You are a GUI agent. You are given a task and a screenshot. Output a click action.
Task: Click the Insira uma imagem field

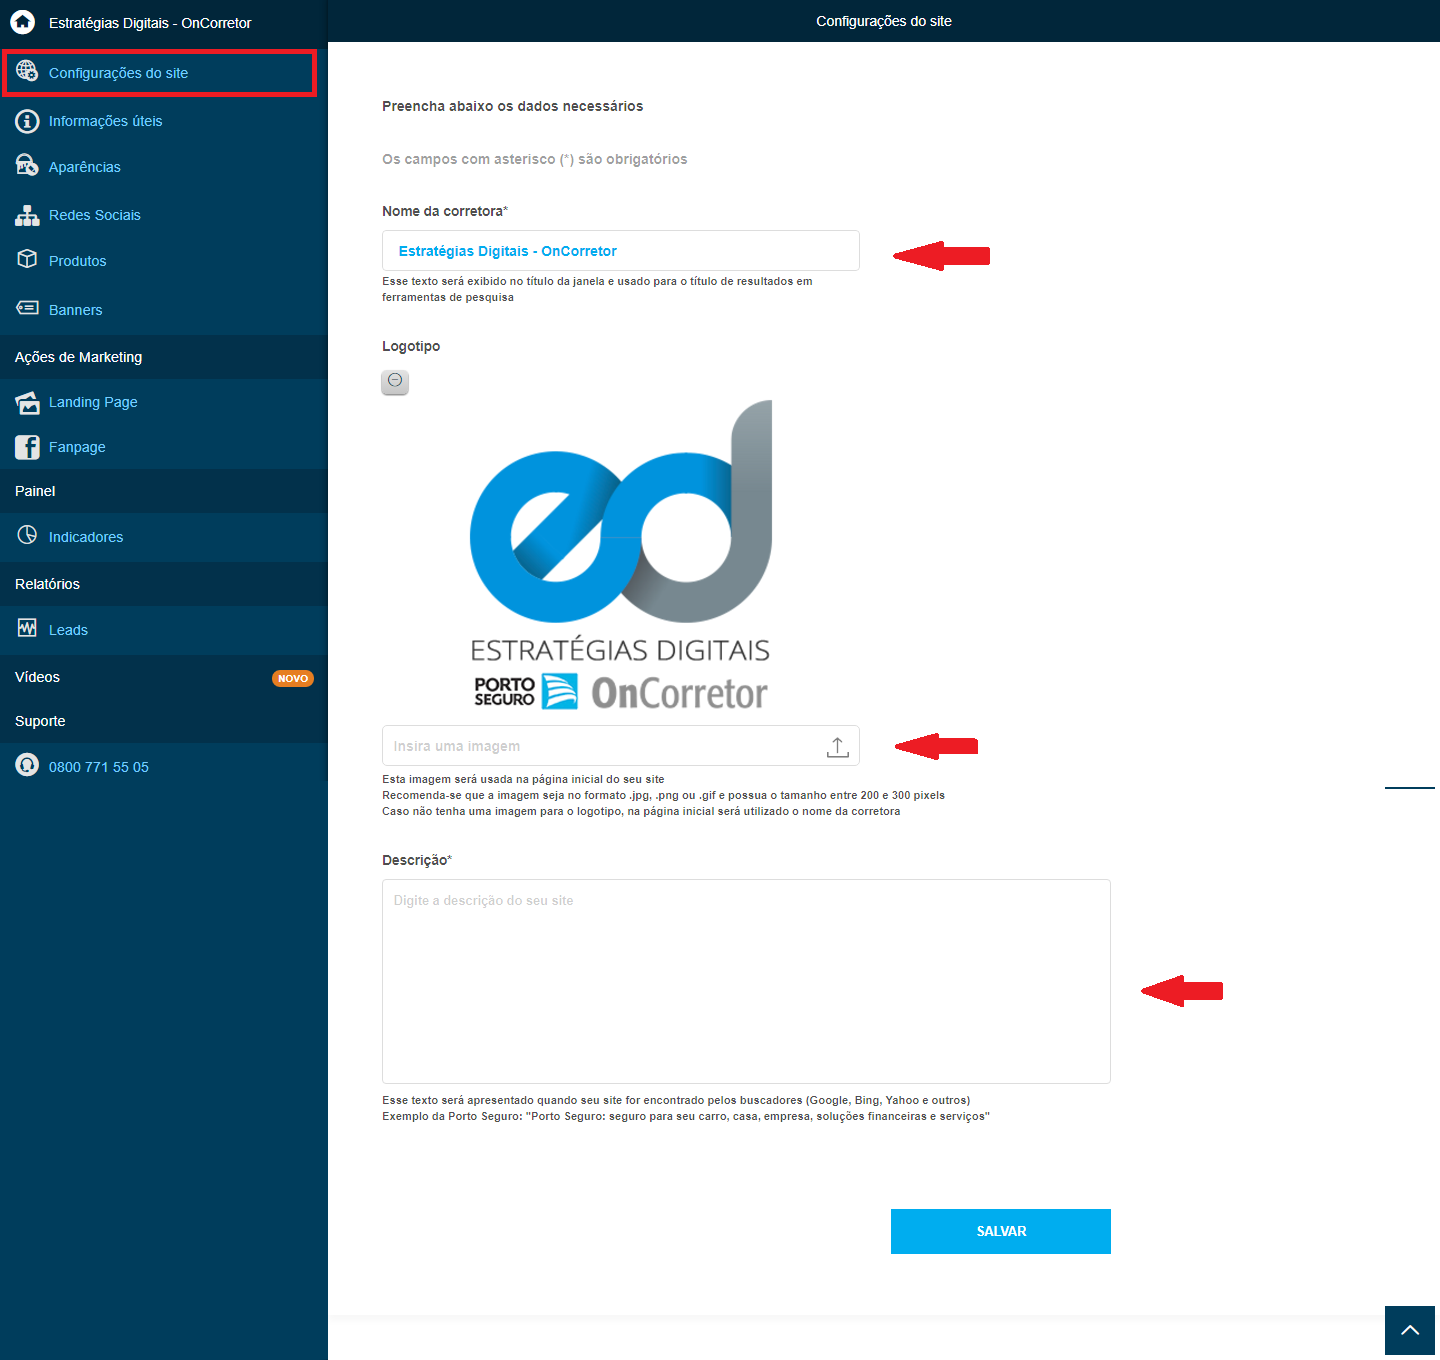[621, 746]
